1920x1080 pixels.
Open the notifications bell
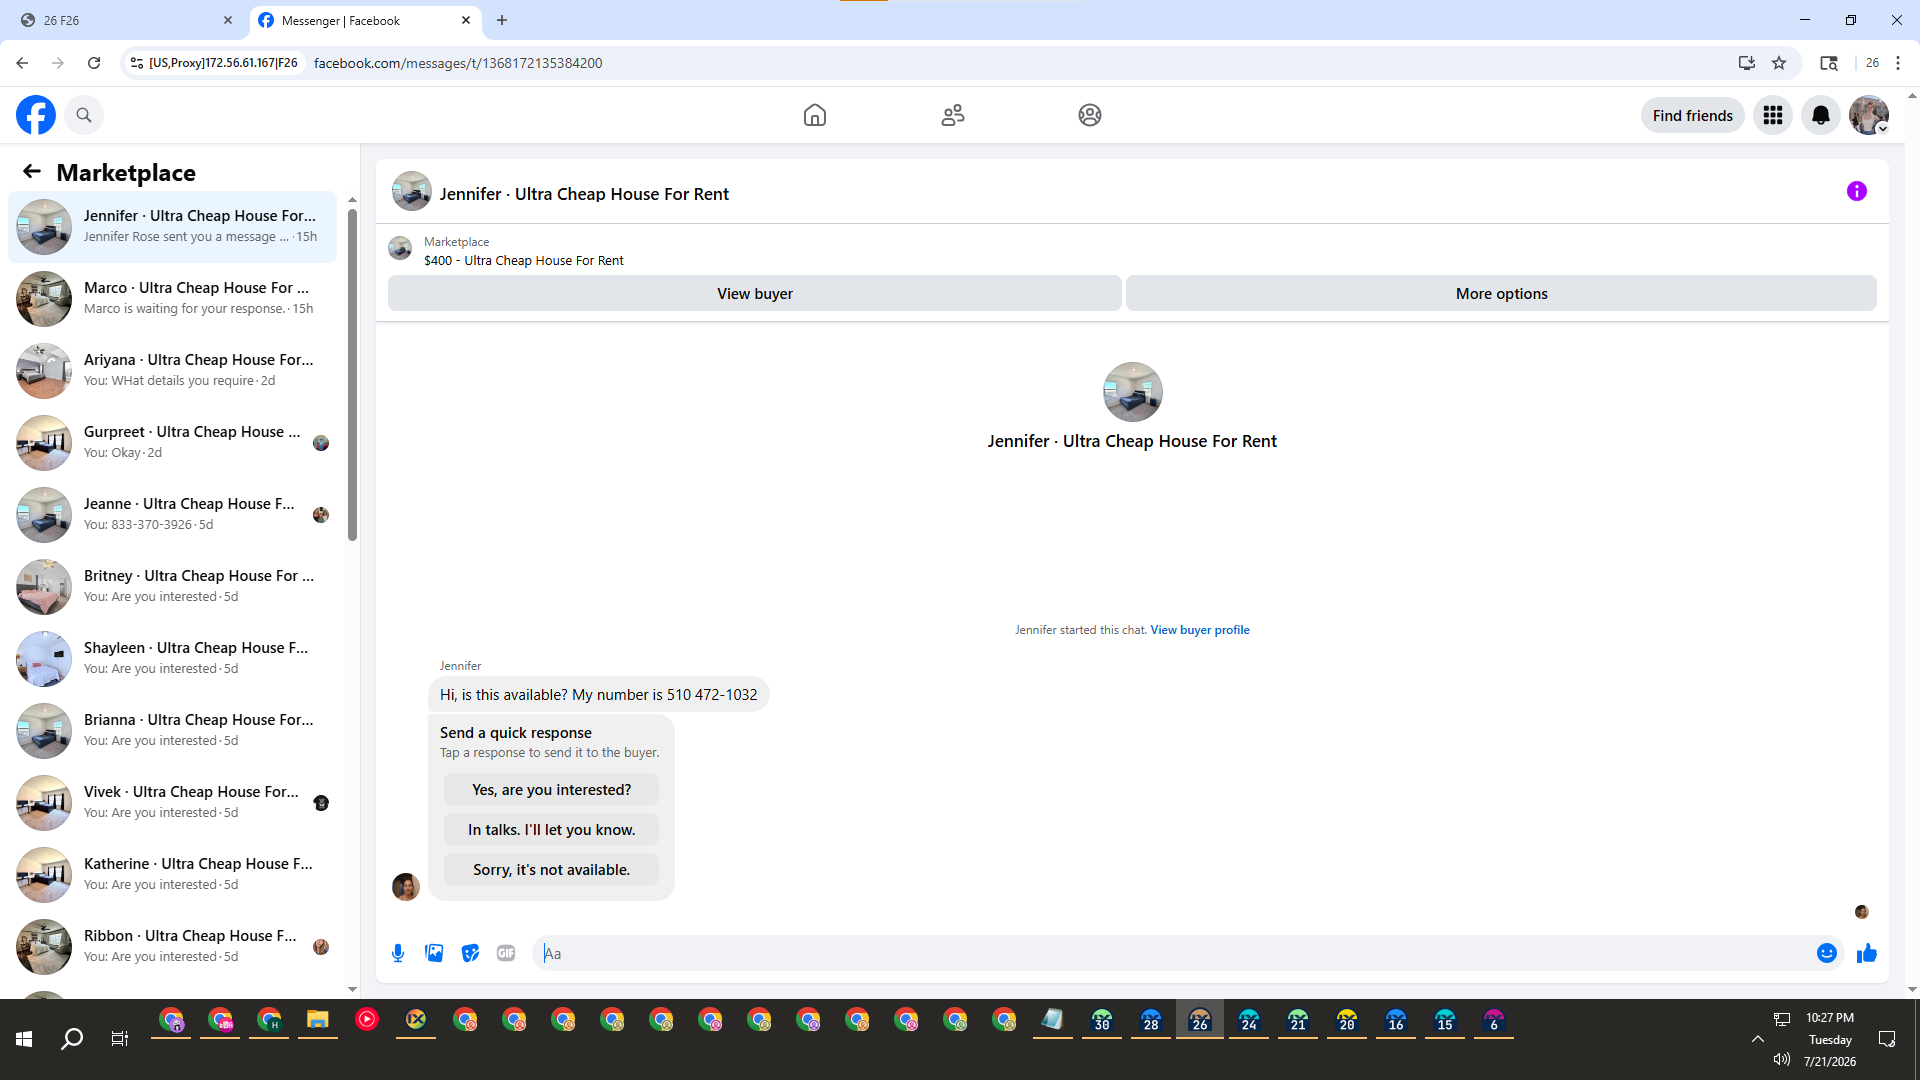coord(1821,115)
